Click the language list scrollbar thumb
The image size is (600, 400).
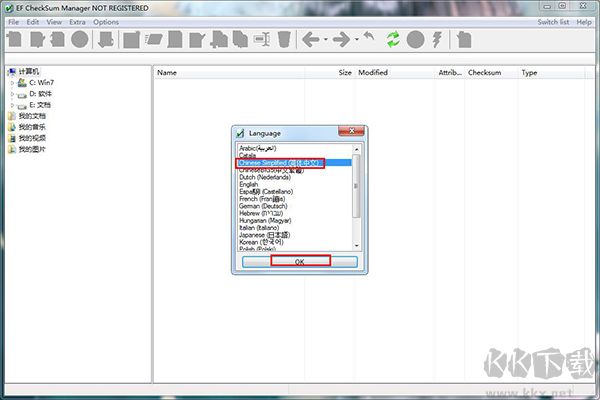click(356, 186)
